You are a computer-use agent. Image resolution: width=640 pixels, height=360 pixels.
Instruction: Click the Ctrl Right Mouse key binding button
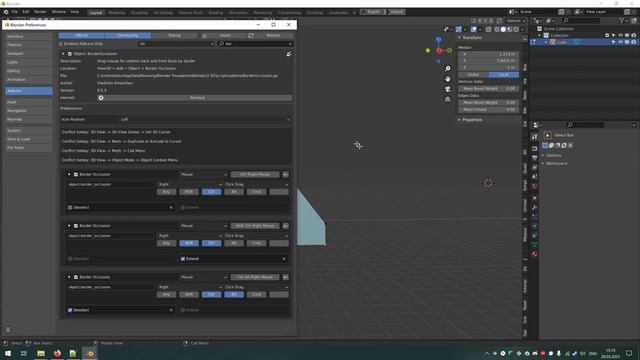255,174
